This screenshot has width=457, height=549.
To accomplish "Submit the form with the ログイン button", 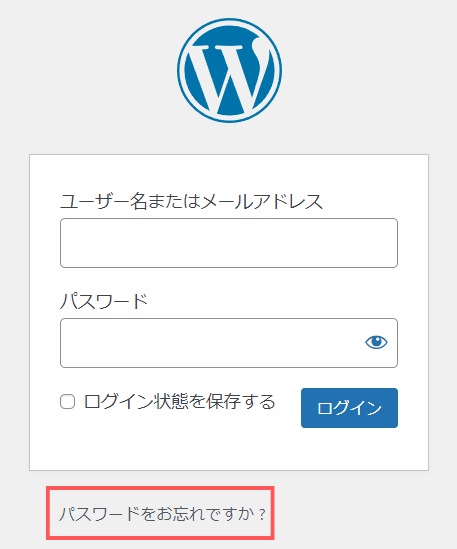I will (x=349, y=408).
